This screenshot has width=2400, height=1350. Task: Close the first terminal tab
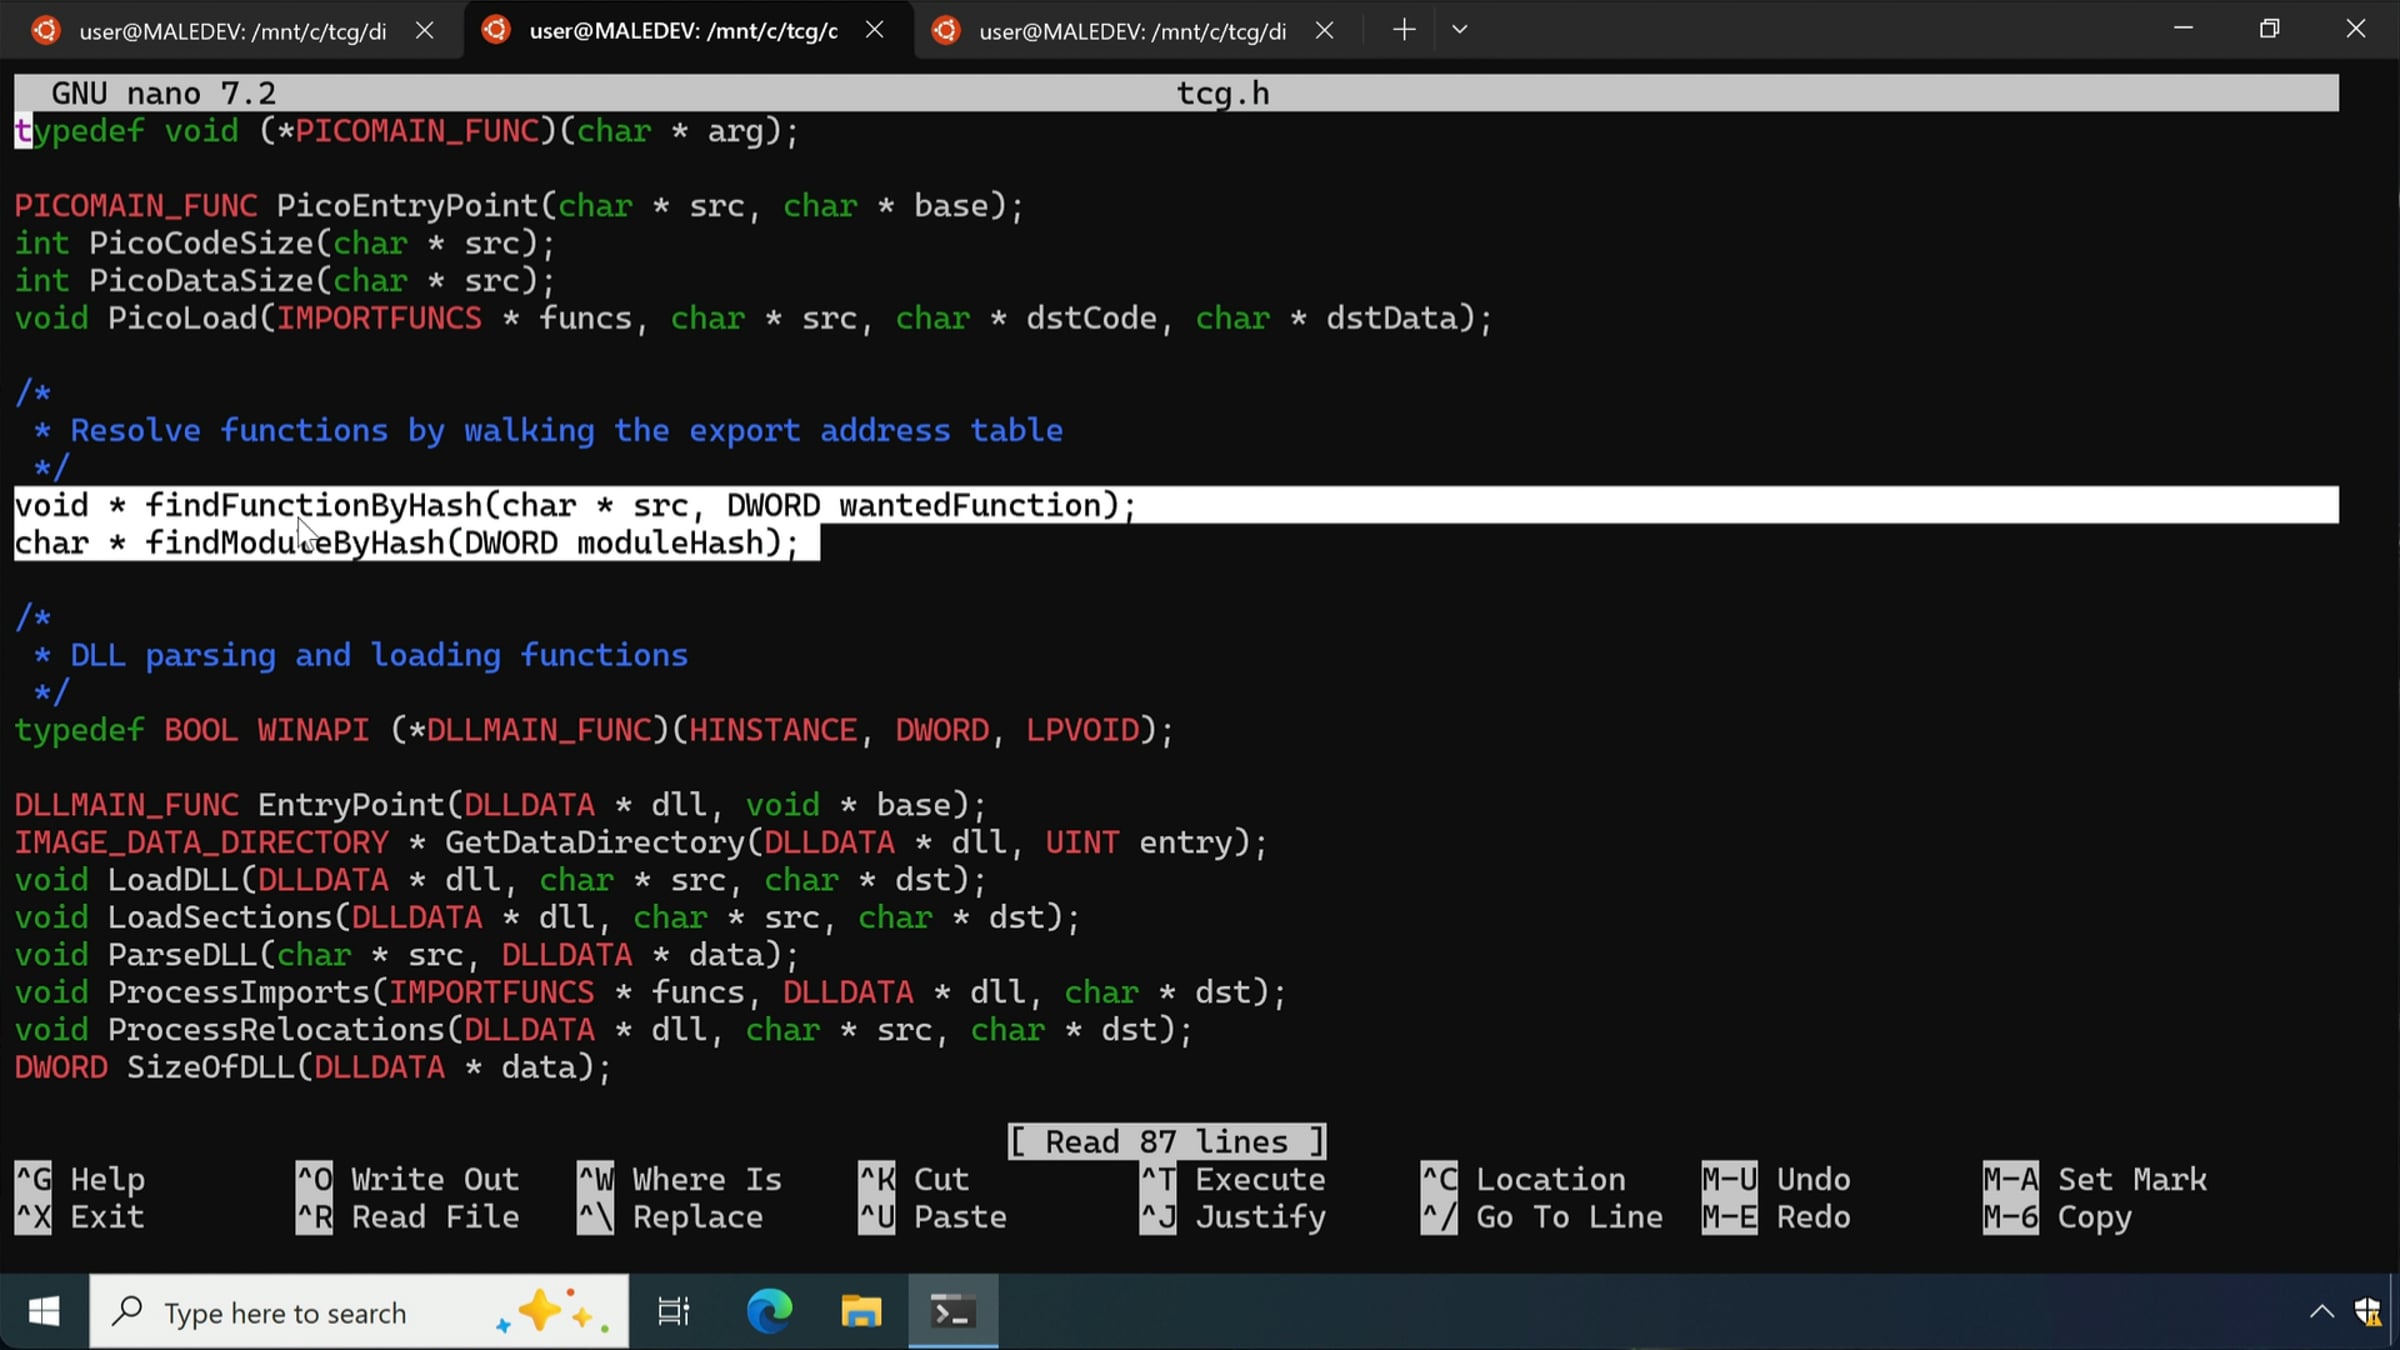[424, 31]
